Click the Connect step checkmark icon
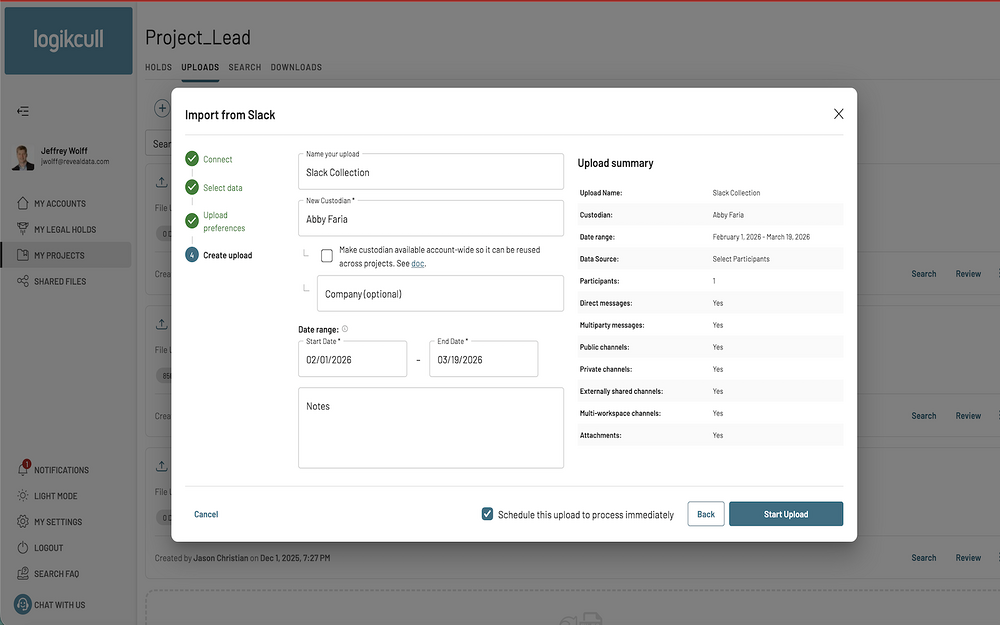The height and width of the screenshot is (625, 1000). (192, 158)
